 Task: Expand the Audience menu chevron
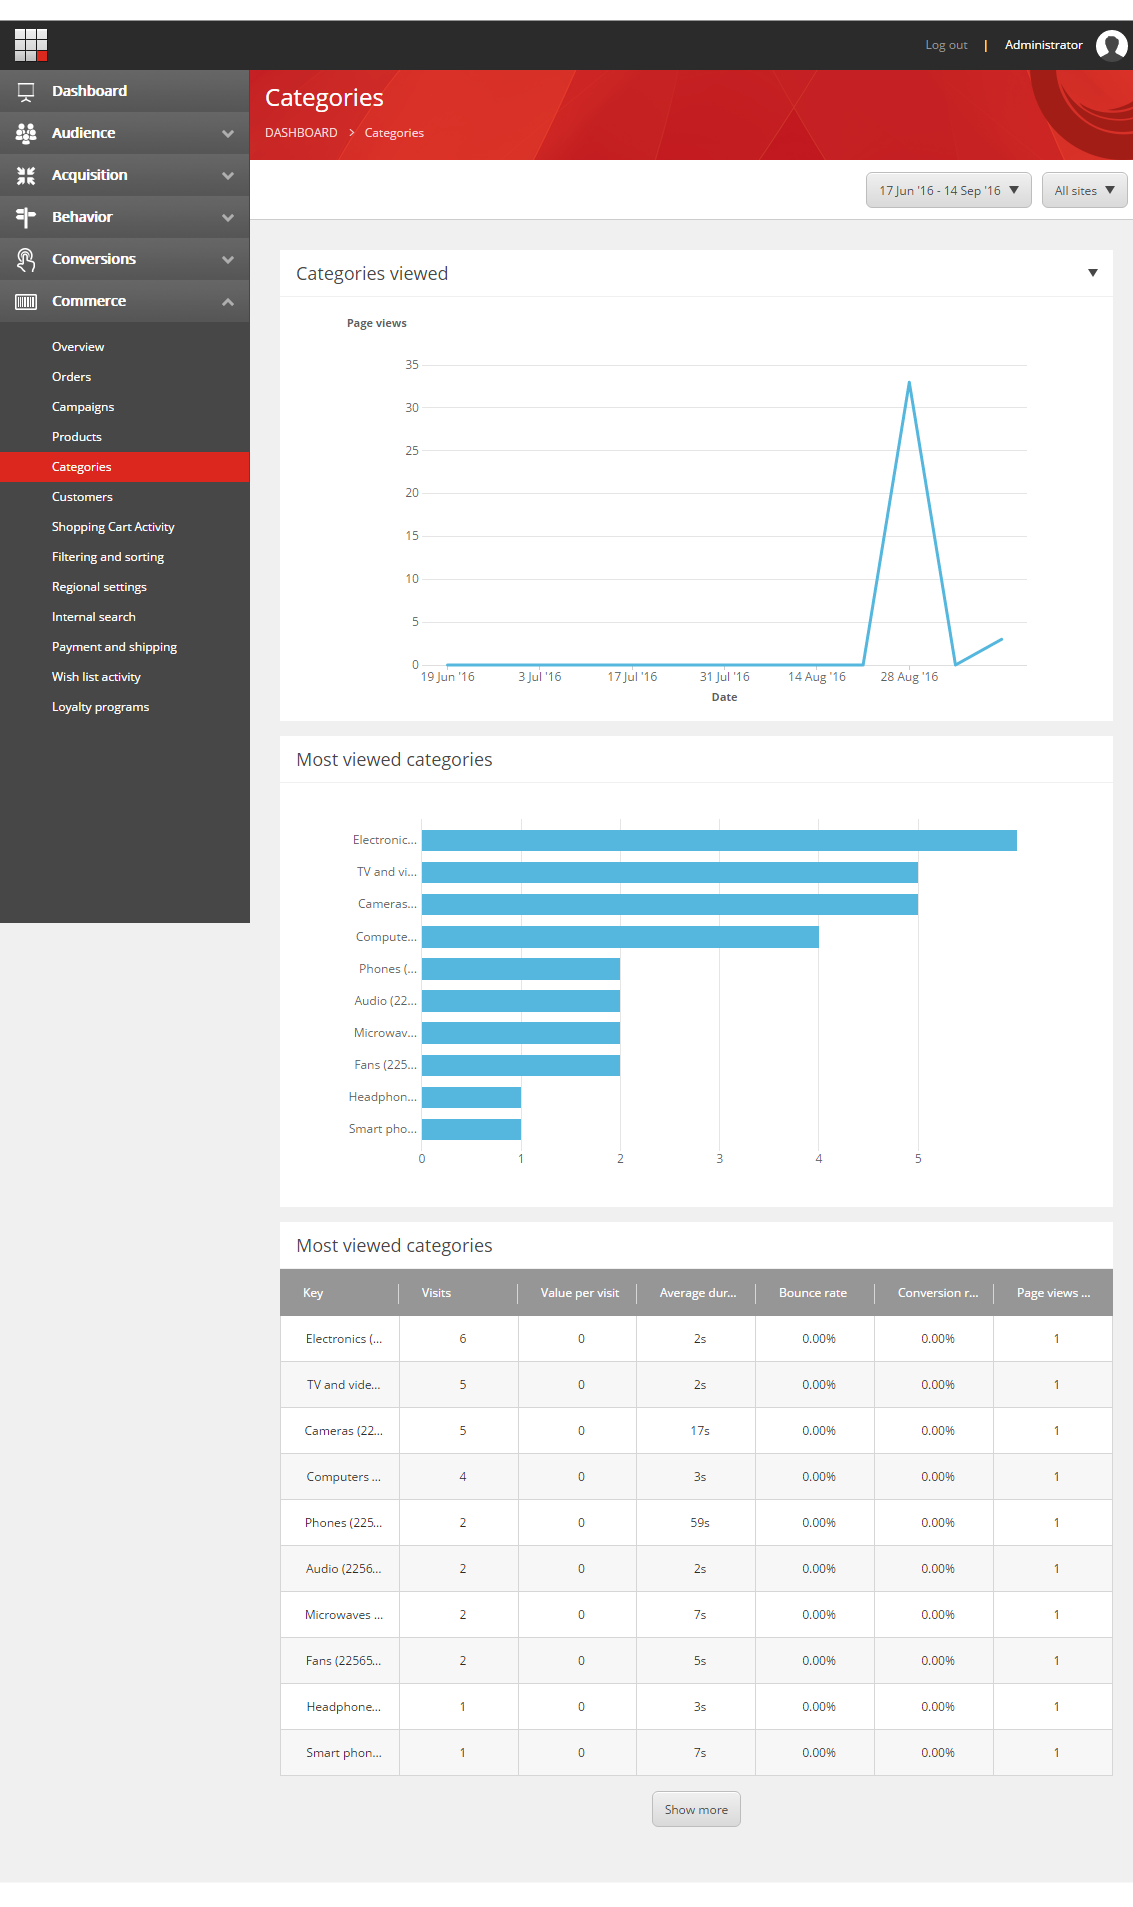point(228,133)
